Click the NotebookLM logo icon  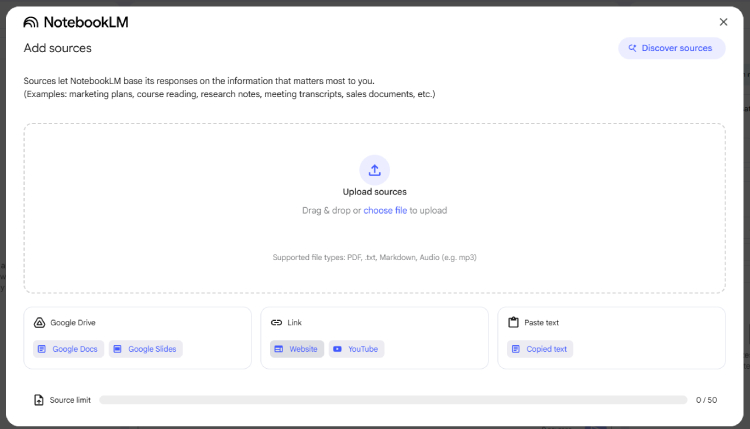[x=31, y=22]
